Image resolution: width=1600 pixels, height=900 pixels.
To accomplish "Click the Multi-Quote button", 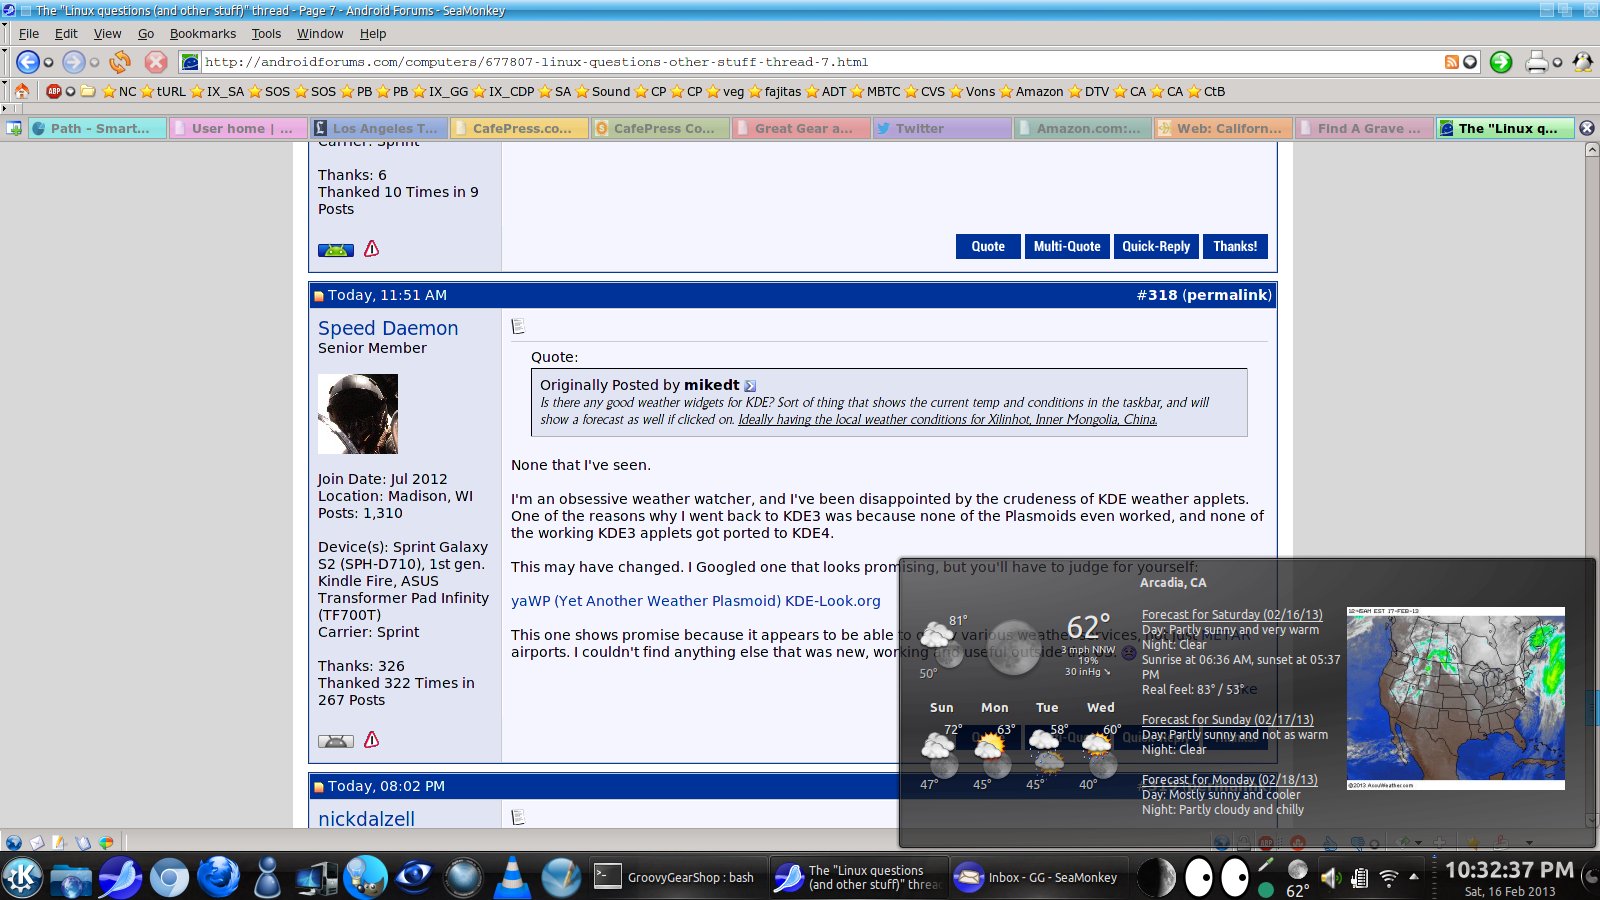I will click(x=1067, y=246).
